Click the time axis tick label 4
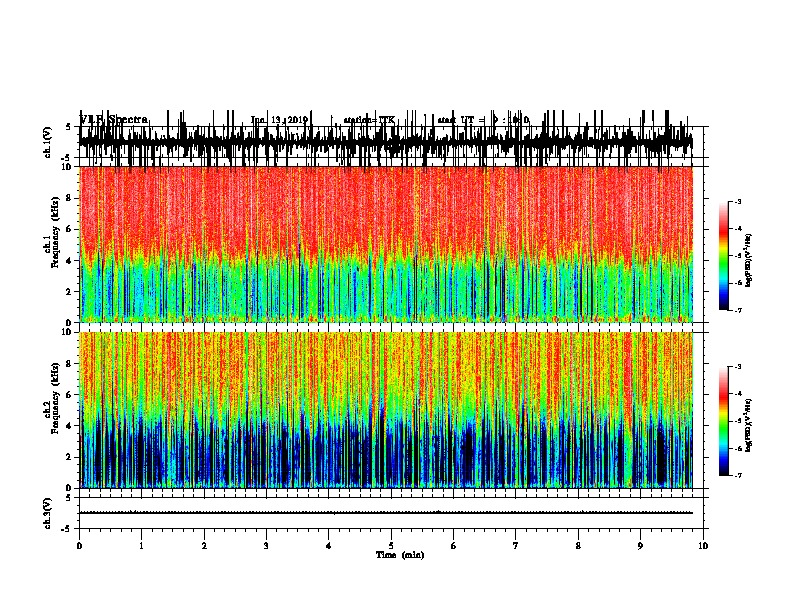 pos(329,546)
